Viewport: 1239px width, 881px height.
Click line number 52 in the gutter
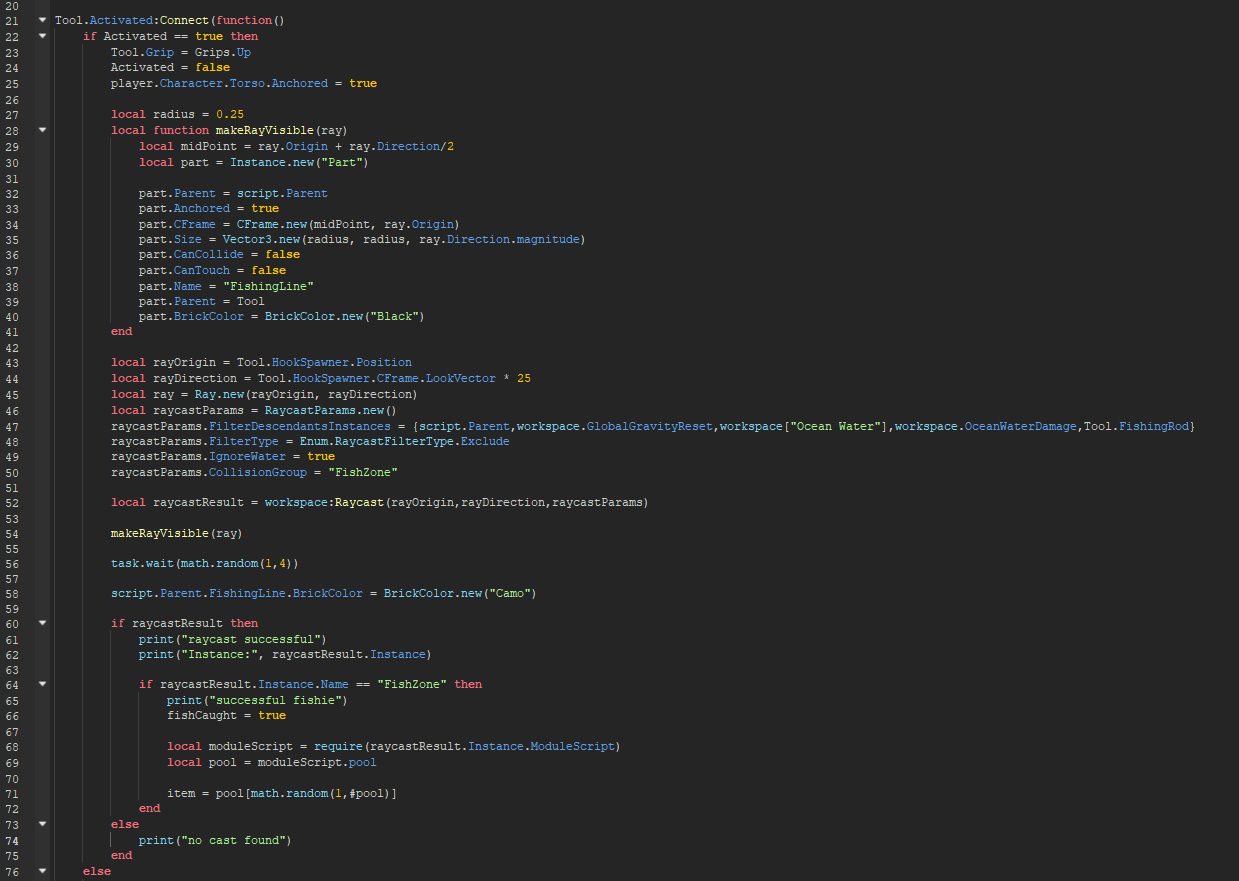click(x=12, y=502)
